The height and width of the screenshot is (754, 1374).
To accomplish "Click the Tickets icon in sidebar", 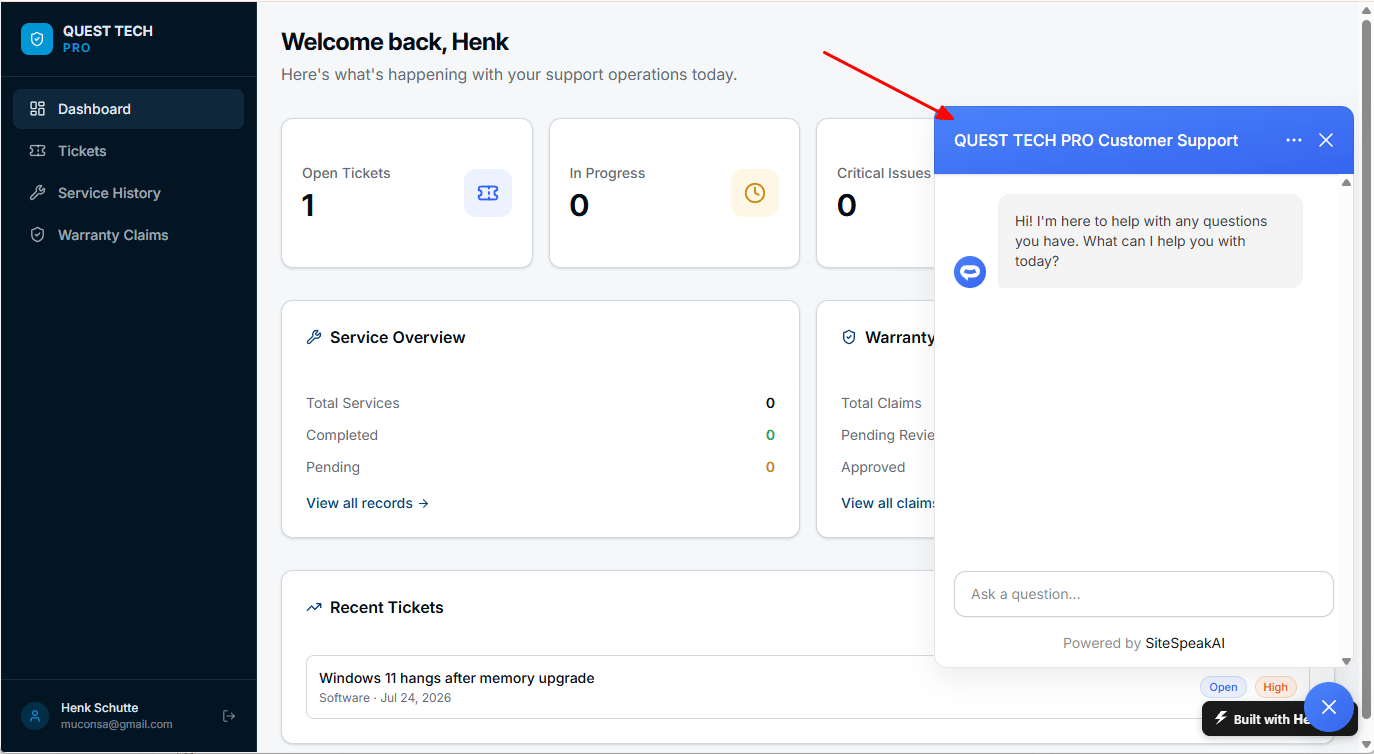I will [x=38, y=151].
